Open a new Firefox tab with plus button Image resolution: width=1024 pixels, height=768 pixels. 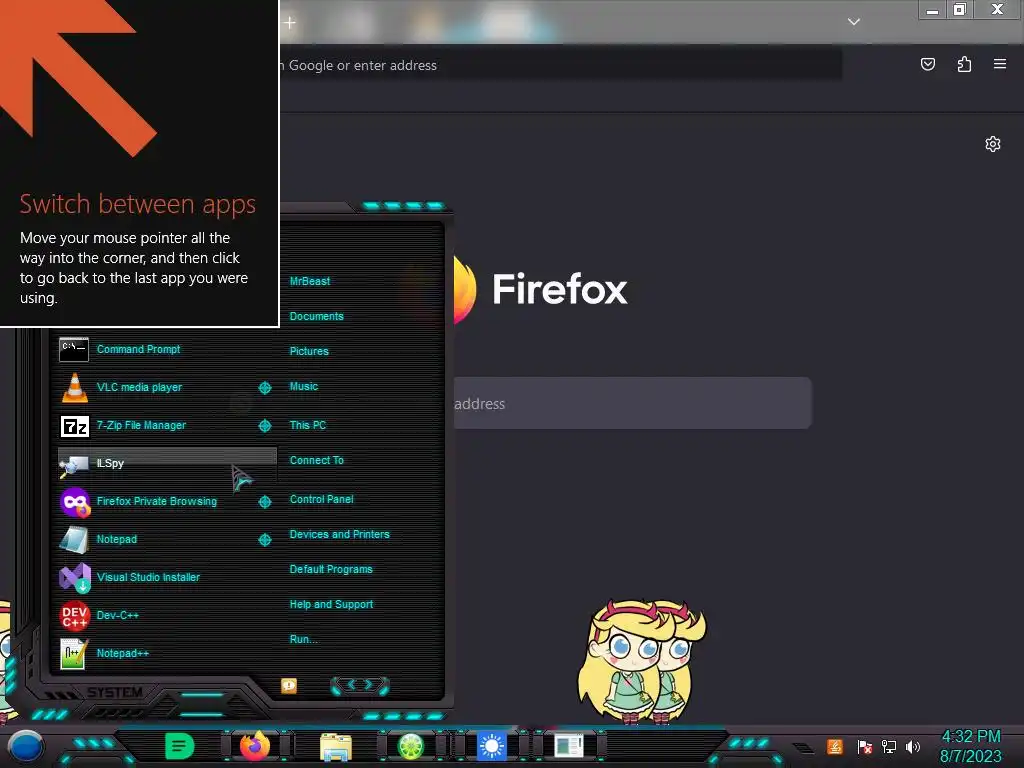point(290,22)
